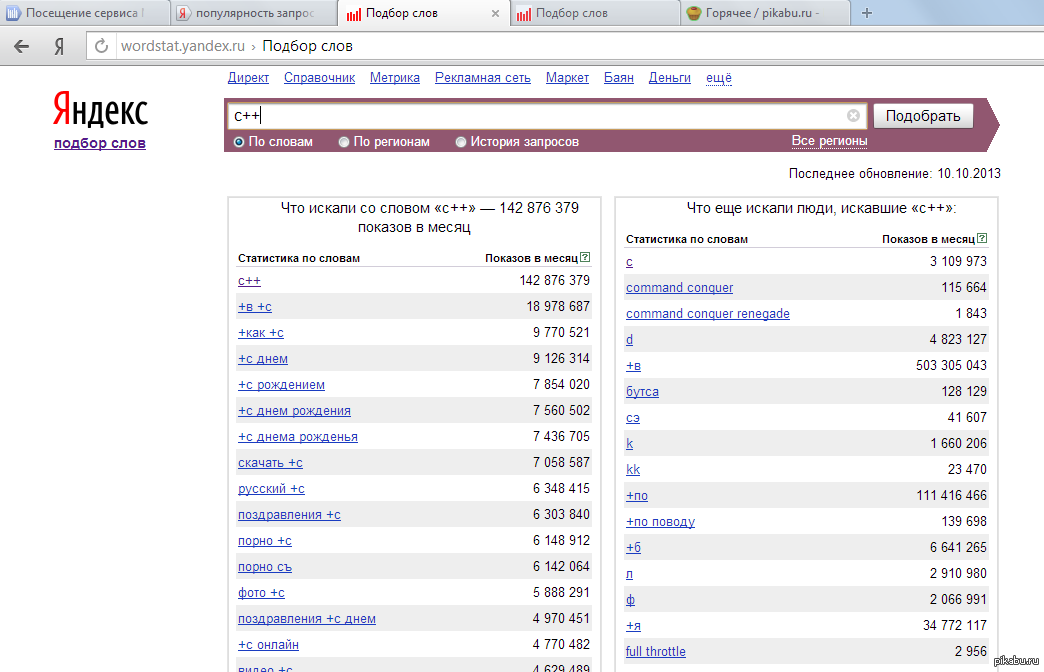The height and width of the screenshot is (672, 1044).
Task: Open the Маркет service link
Action: (x=567, y=78)
